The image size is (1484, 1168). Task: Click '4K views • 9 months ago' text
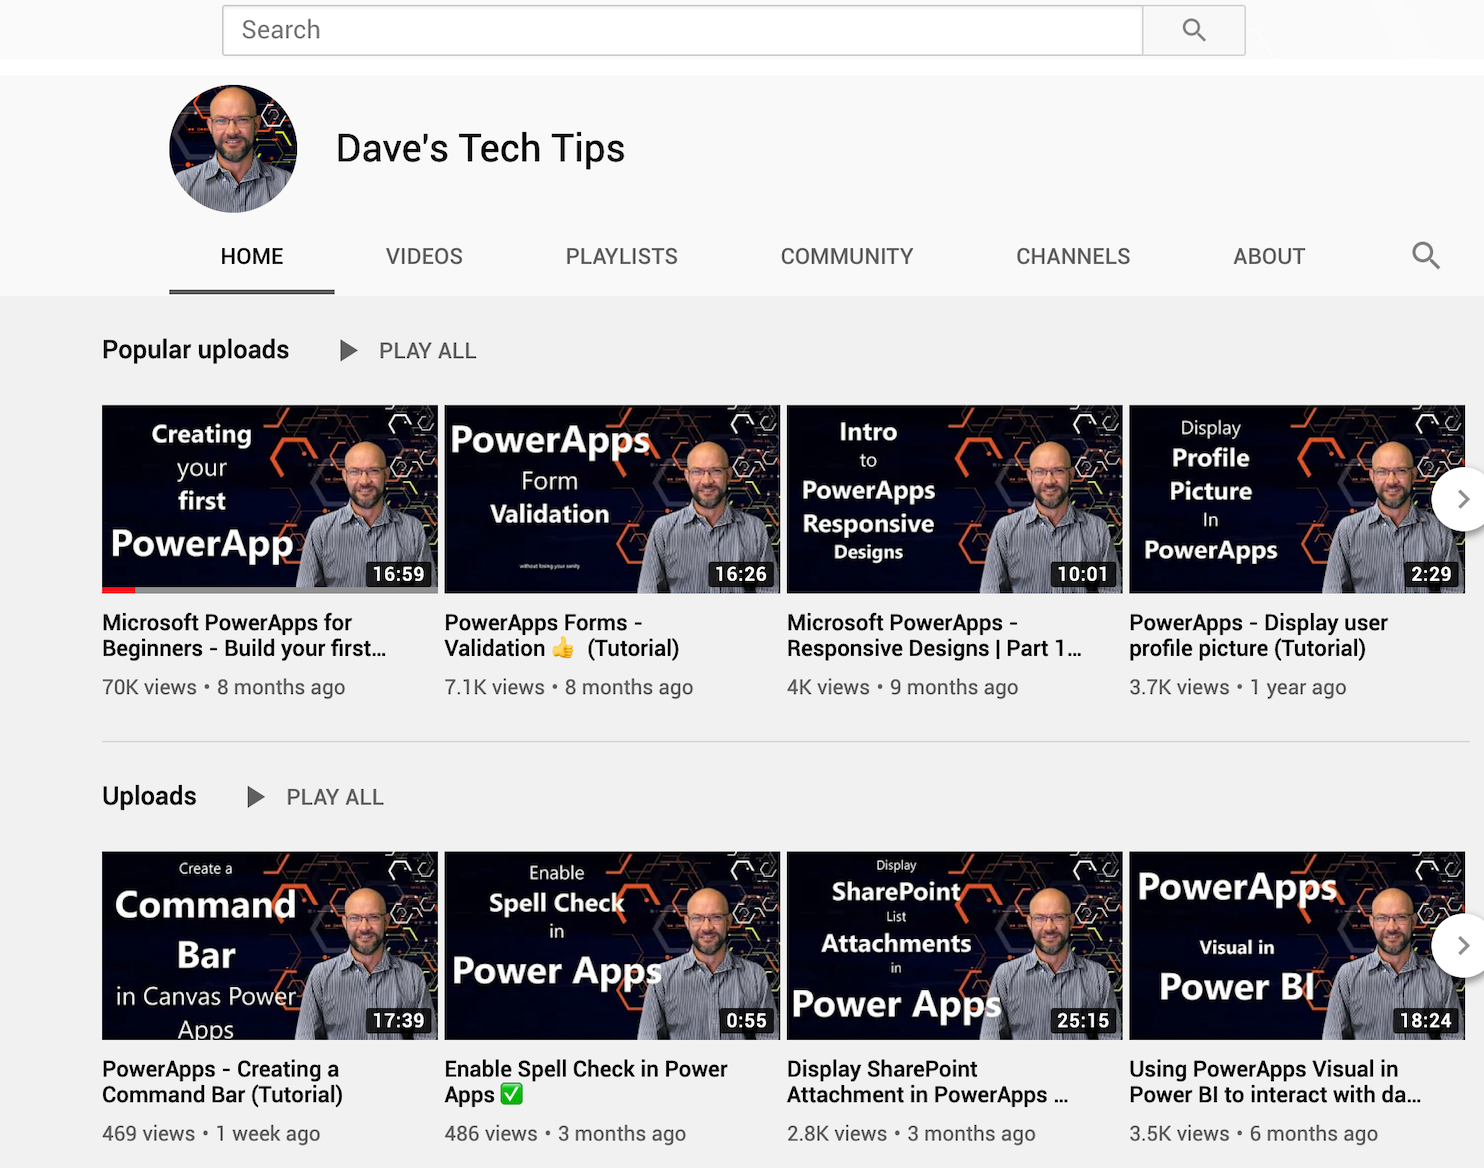[x=903, y=687]
